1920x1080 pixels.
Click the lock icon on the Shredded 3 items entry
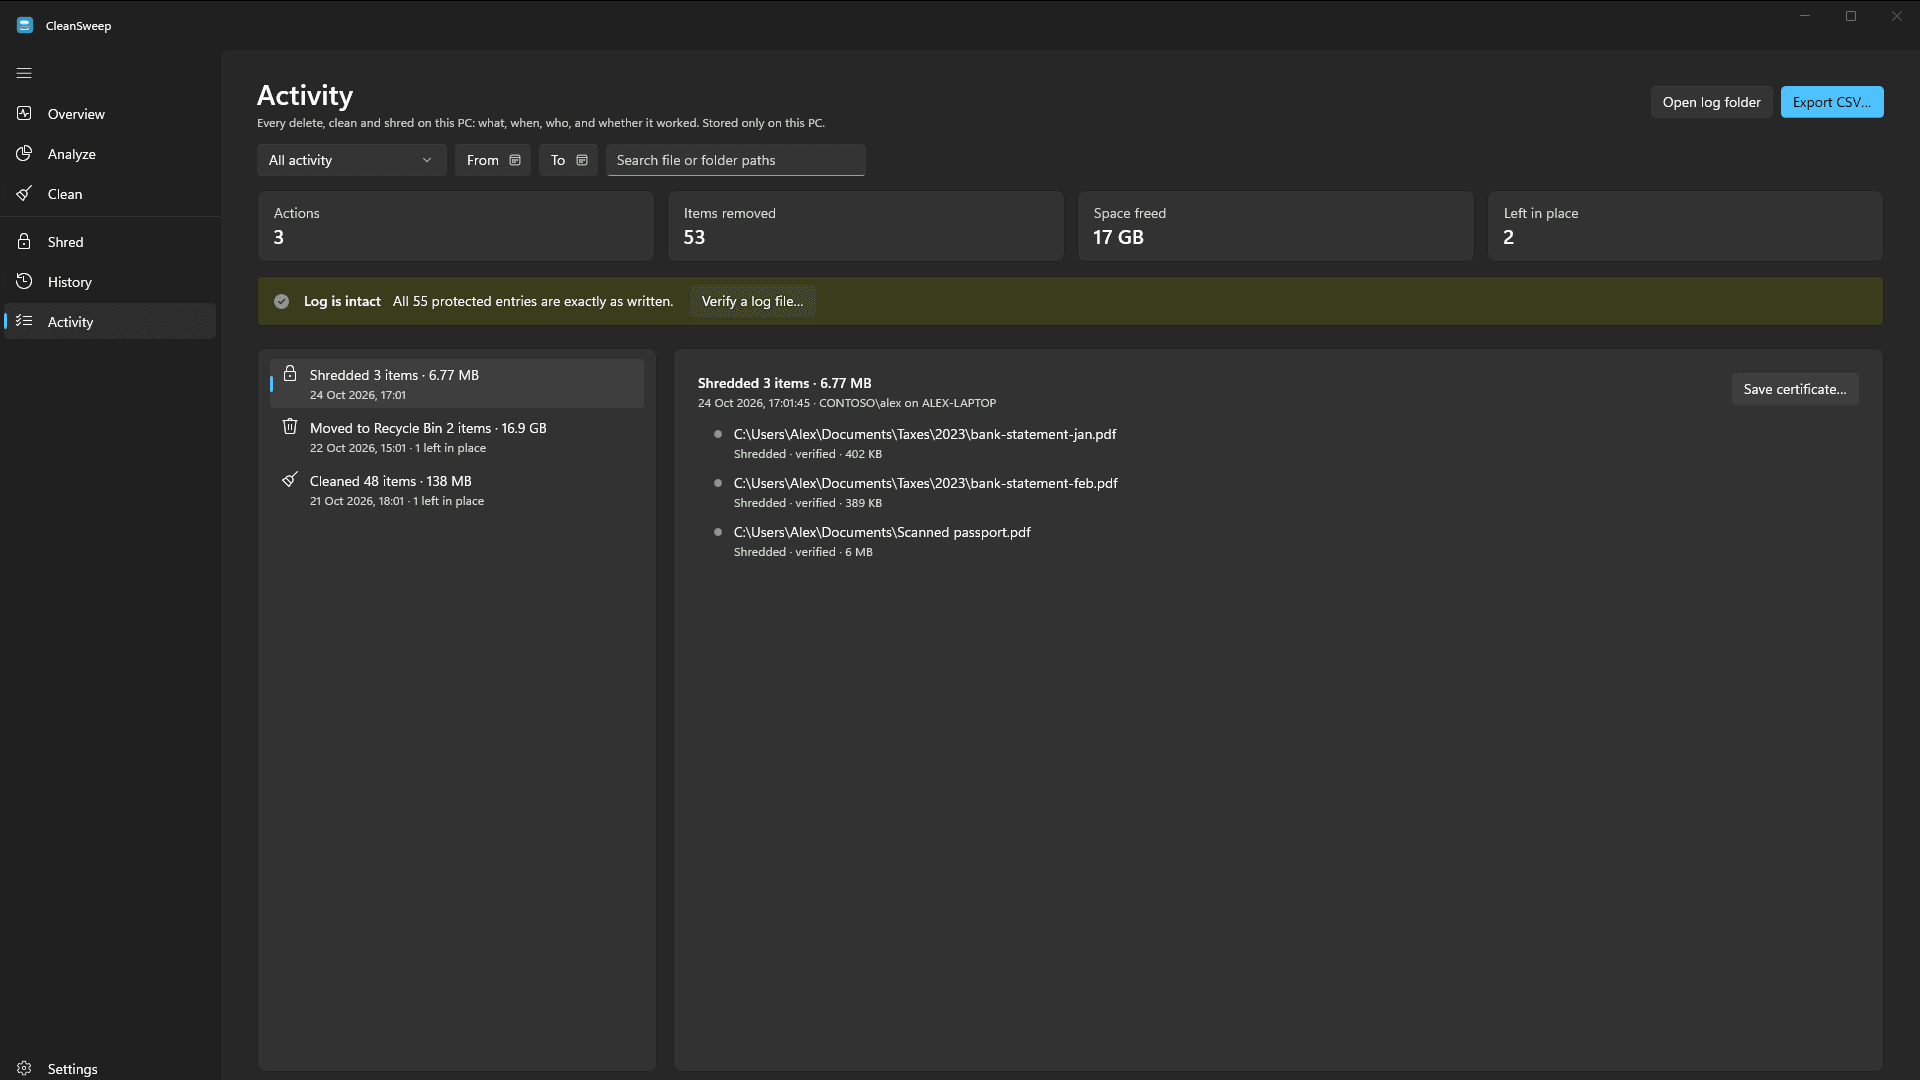pos(290,373)
